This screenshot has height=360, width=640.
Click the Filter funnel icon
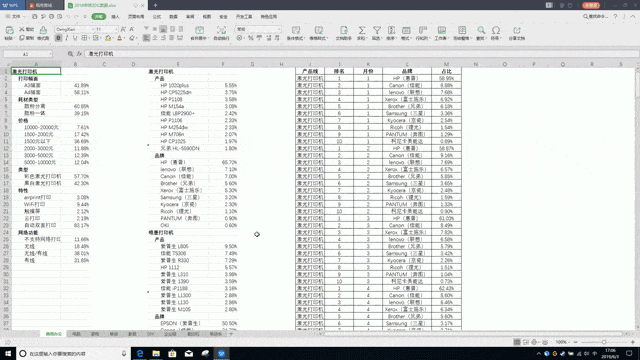click(377, 30)
